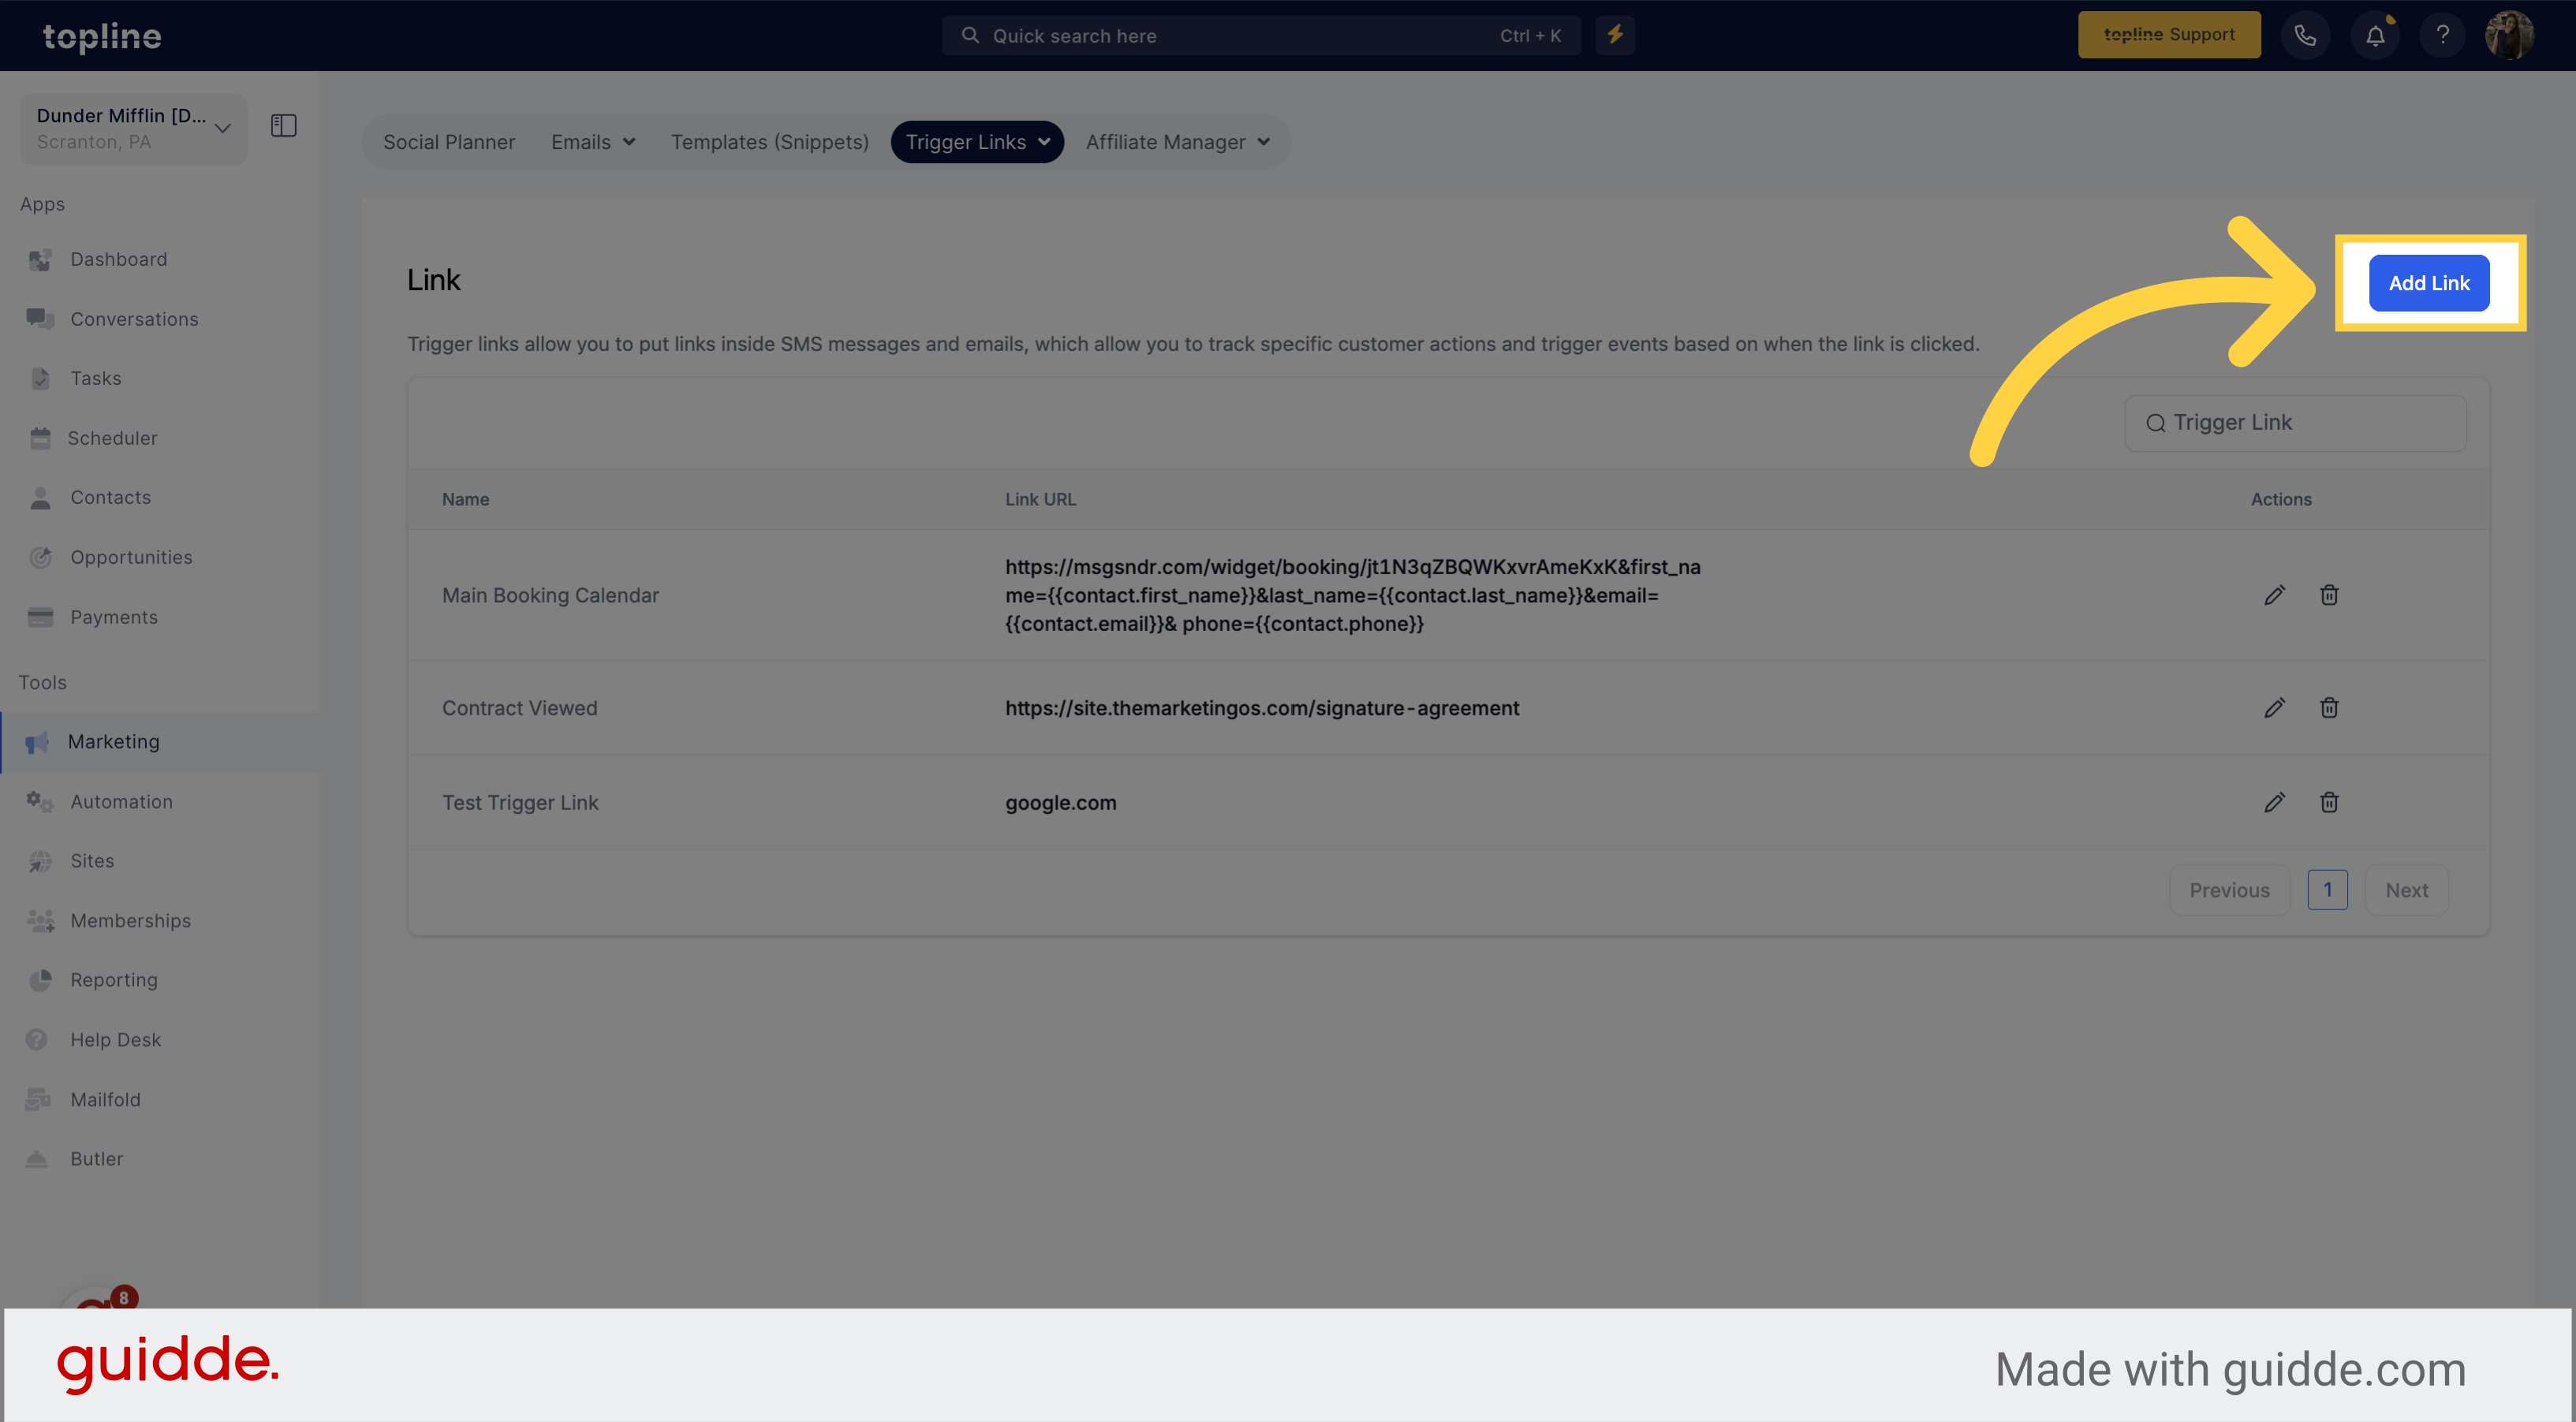Image resolution: width=2576 pixels, height=1422 pixels.
Task: Toggle the sidebar panel collapse icon
Action: click(x=284, y=126)
